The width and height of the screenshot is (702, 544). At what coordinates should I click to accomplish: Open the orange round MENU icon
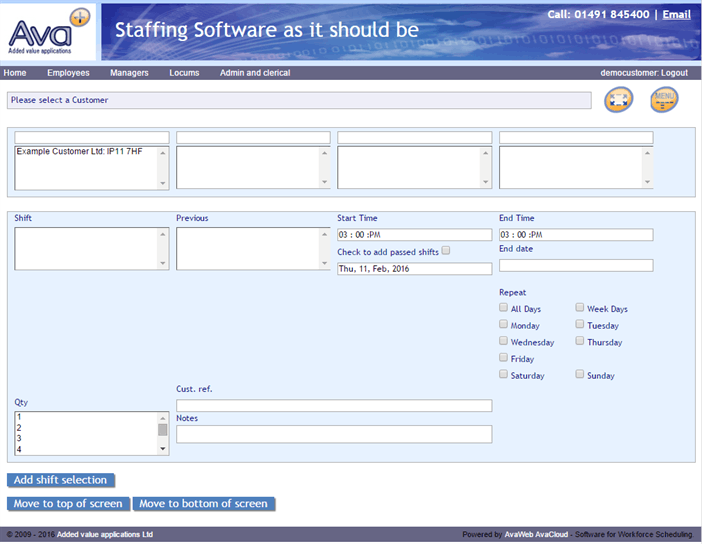664,99
